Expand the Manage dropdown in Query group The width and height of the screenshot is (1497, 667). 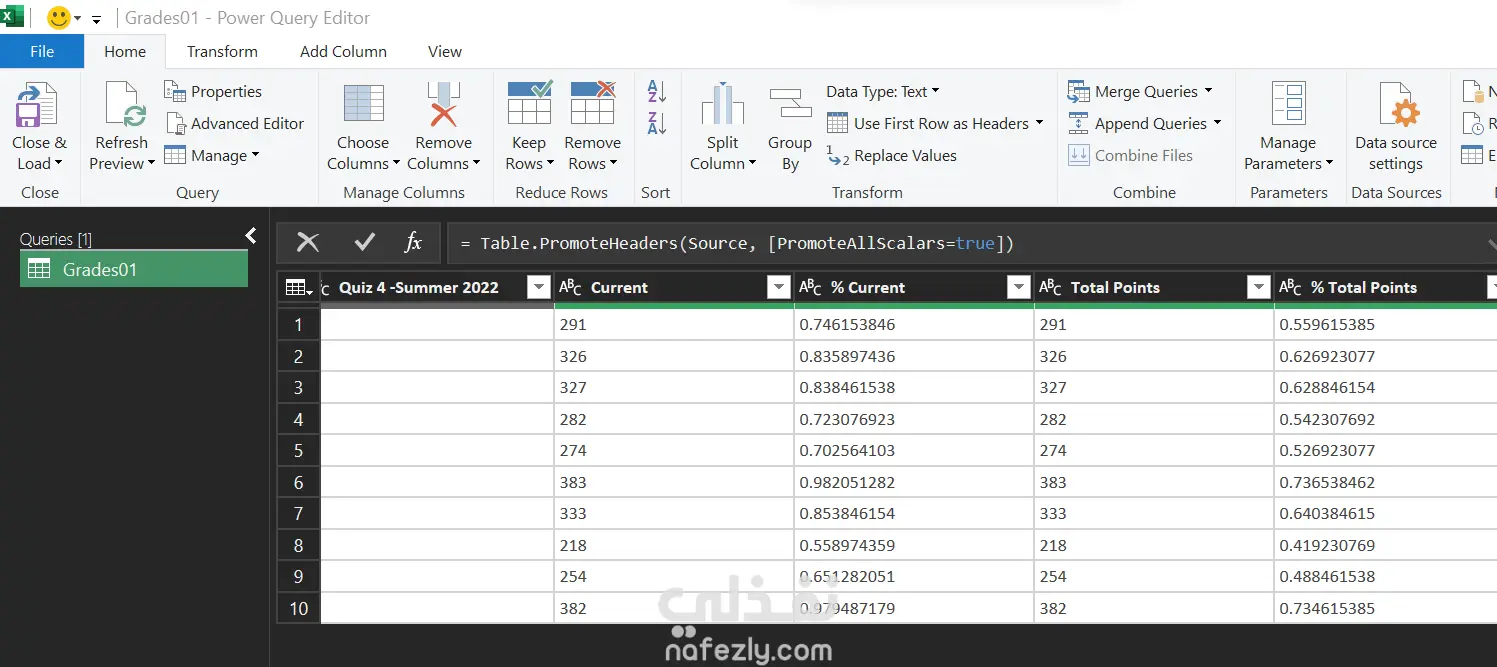coord(255,155)
